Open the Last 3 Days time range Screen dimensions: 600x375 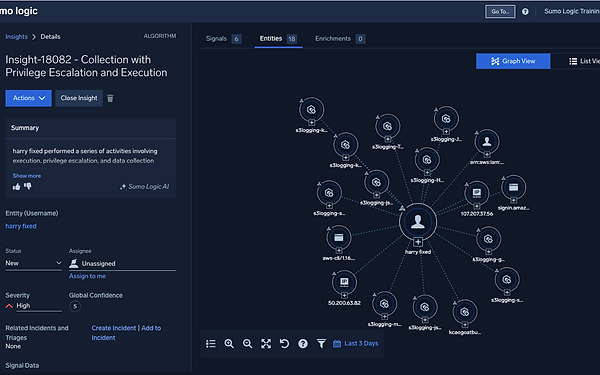point(355,344)
